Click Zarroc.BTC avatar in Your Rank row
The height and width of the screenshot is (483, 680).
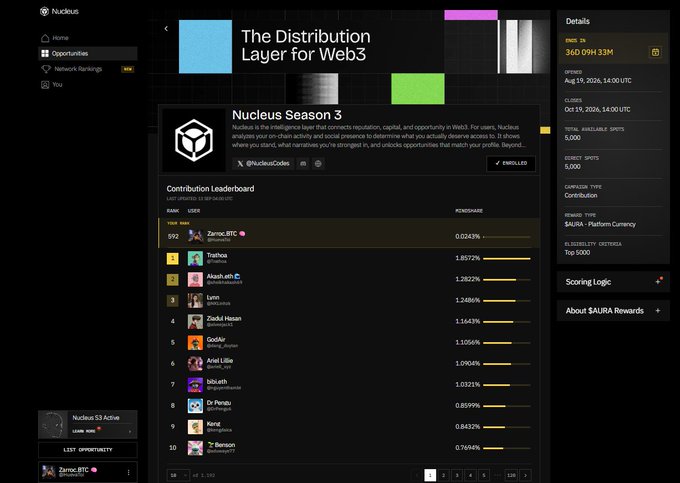[195, 236]
